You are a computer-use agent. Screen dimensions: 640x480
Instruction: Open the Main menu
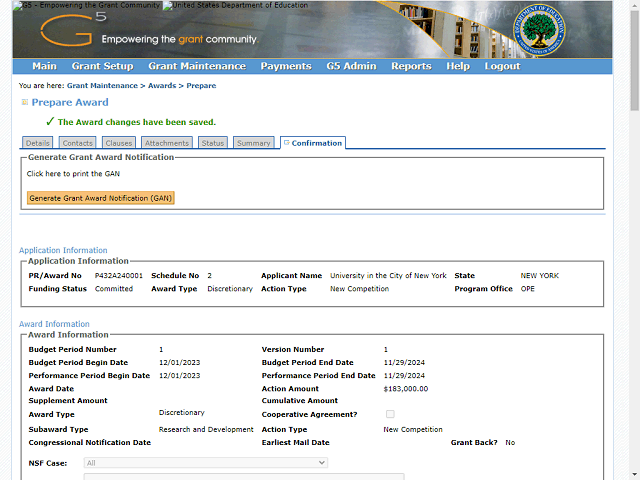click(x=44, y=66)
